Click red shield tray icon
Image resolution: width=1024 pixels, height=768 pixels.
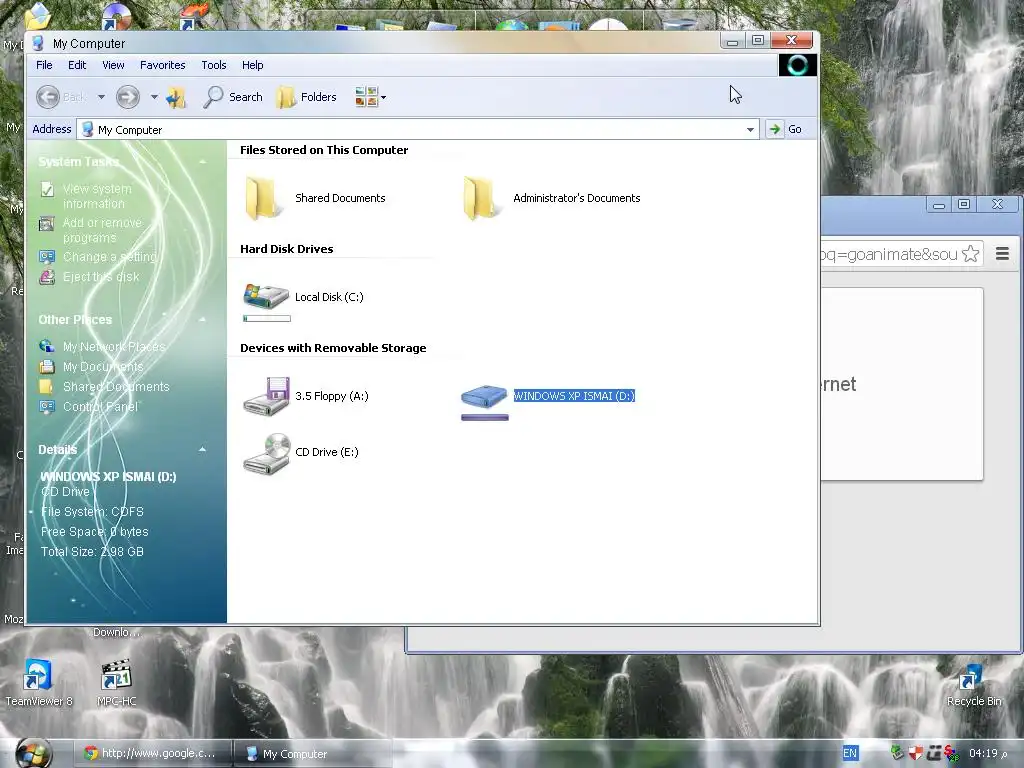(x=916, y=753)
